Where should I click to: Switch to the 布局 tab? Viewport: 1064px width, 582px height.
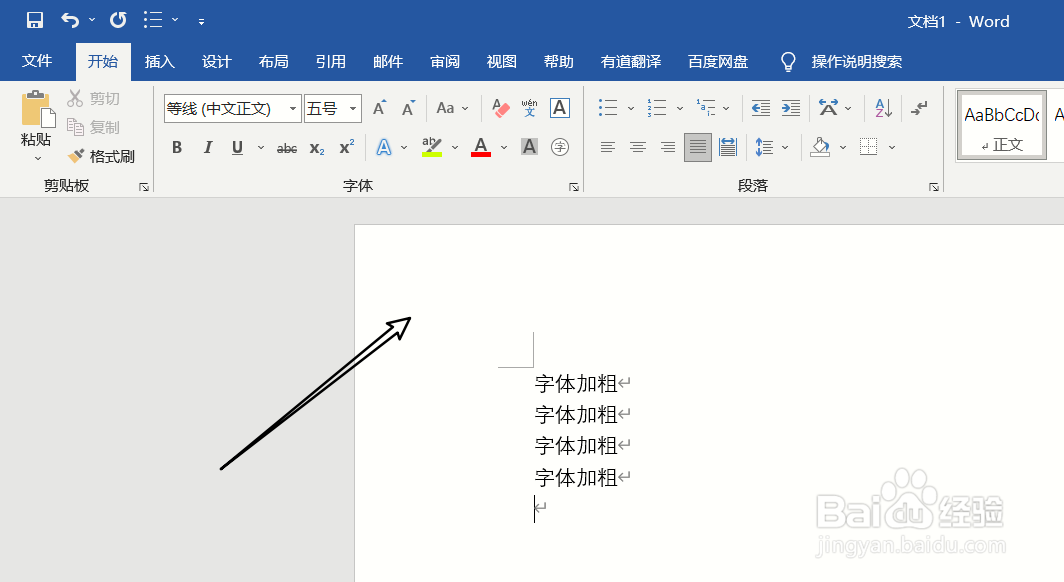pyautogui.click(x=273, y=62)
